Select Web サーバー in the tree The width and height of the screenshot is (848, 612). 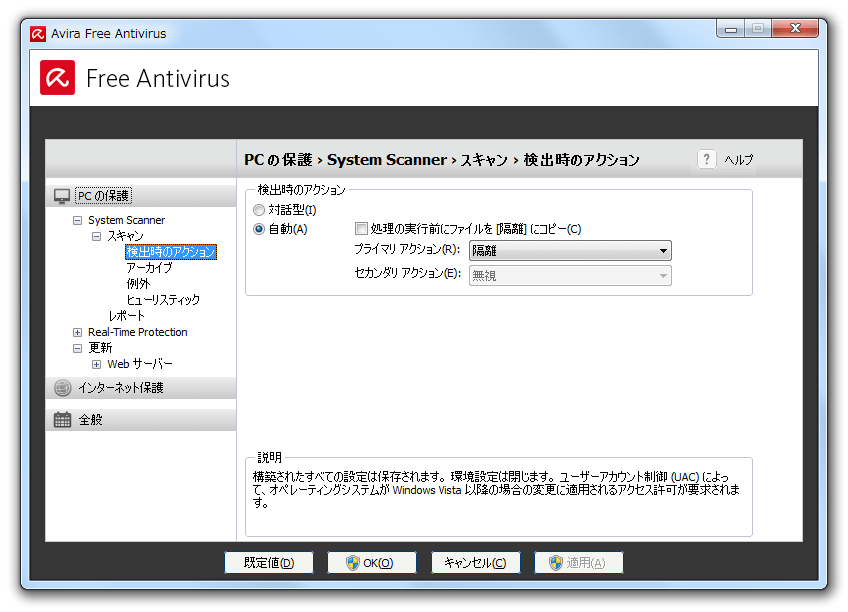[x=140, y=364]
